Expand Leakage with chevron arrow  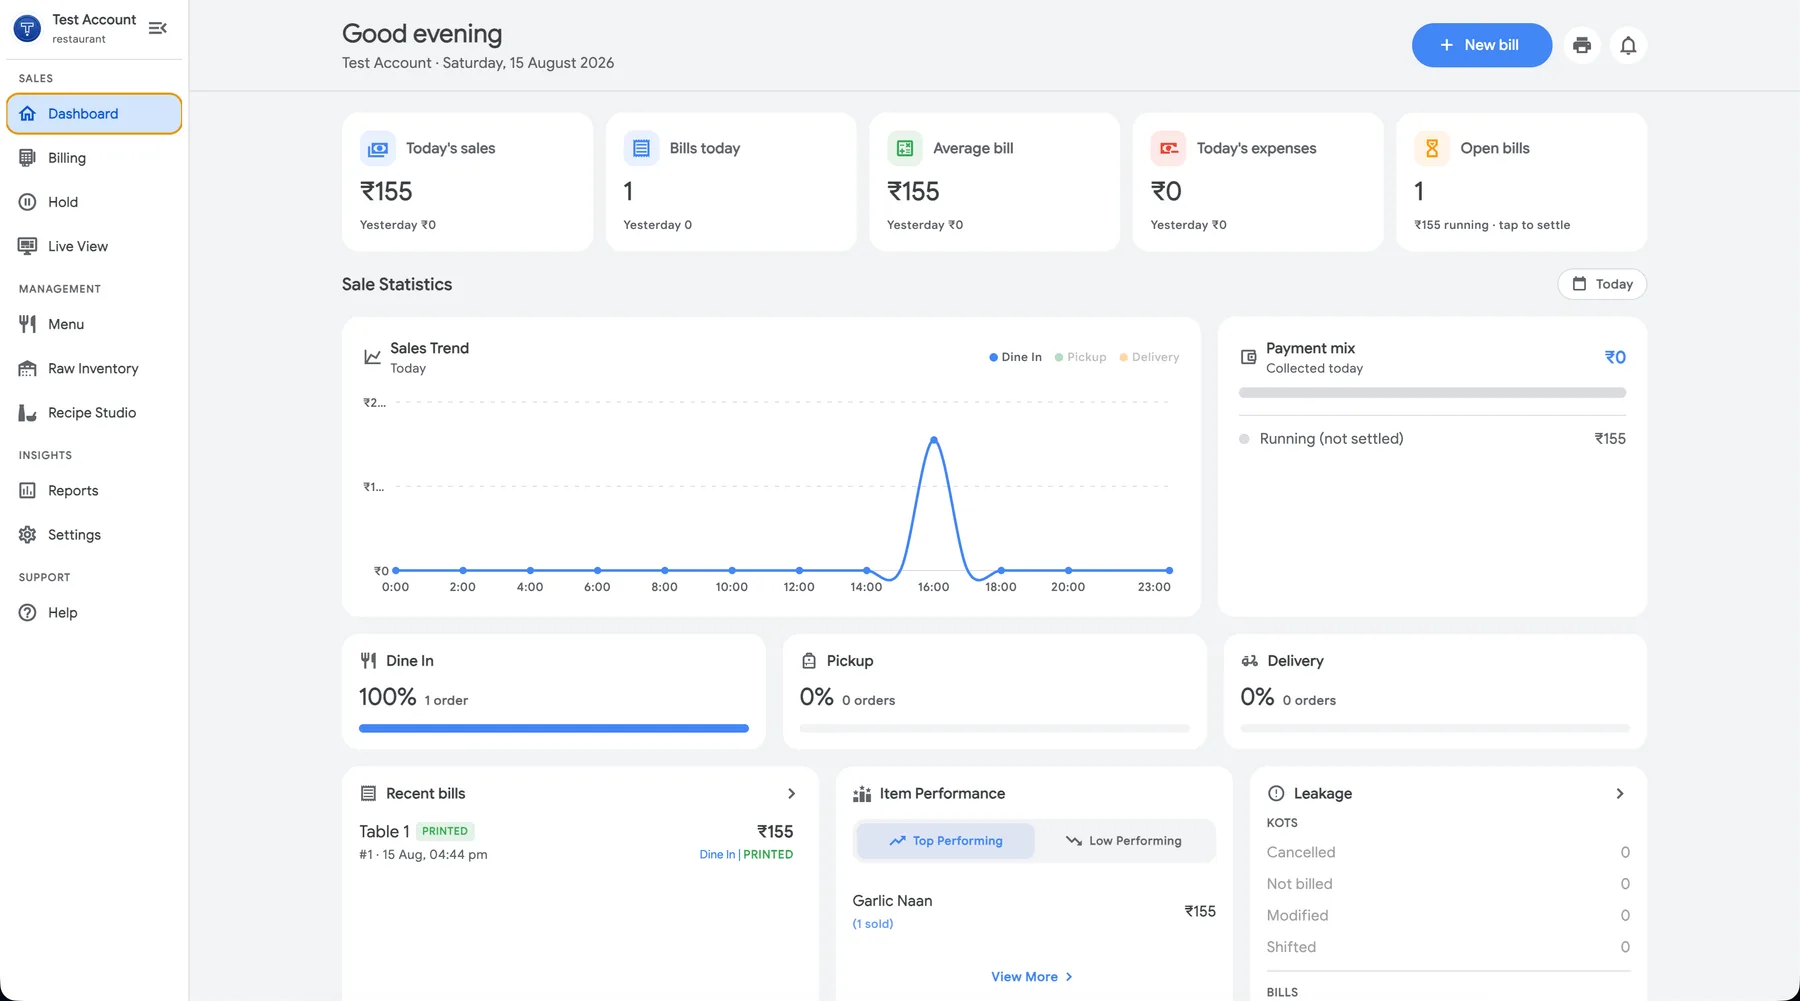pyautogui.click(x=1620, y=794)
